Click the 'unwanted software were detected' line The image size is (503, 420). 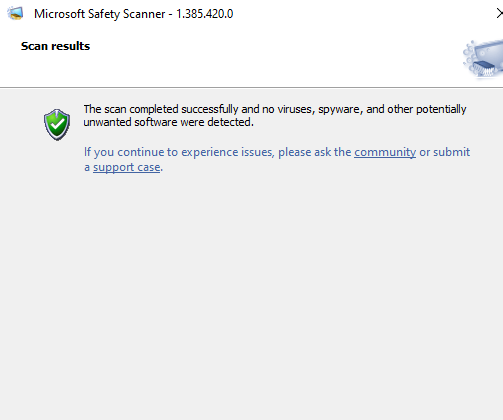click(168, 122)
